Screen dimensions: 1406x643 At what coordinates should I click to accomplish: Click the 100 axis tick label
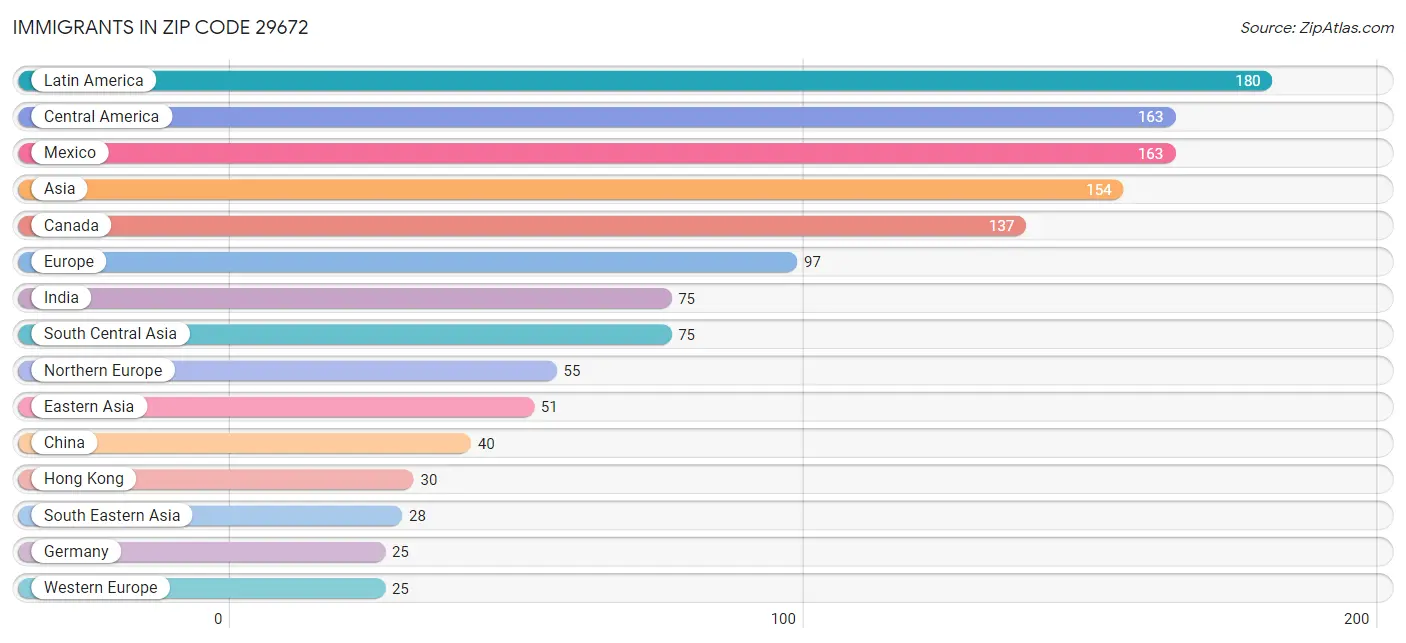click(784, 619)
